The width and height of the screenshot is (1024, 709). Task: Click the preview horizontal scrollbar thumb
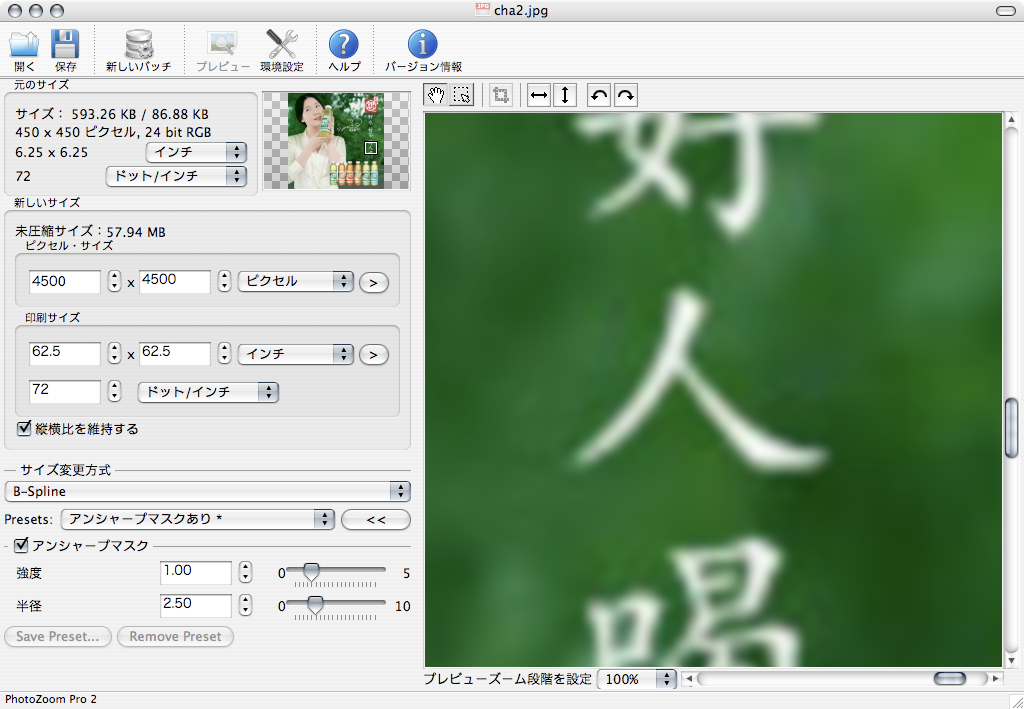[x=950, y=679]
